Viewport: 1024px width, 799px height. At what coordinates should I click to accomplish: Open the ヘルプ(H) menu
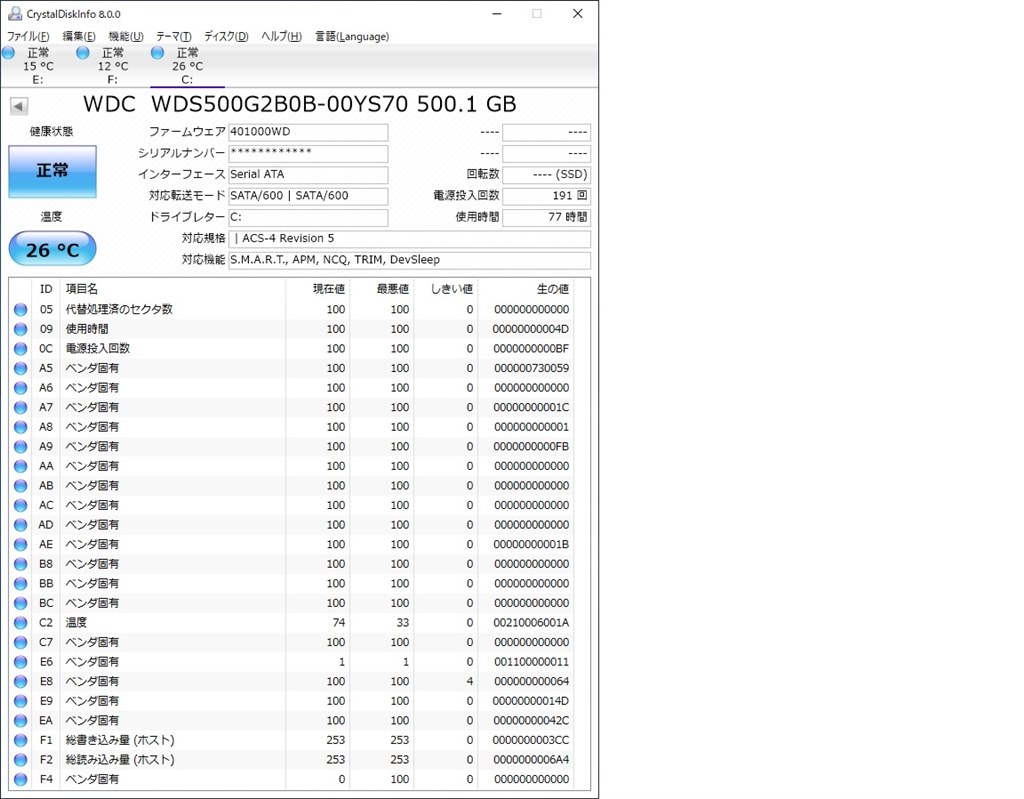281,37
